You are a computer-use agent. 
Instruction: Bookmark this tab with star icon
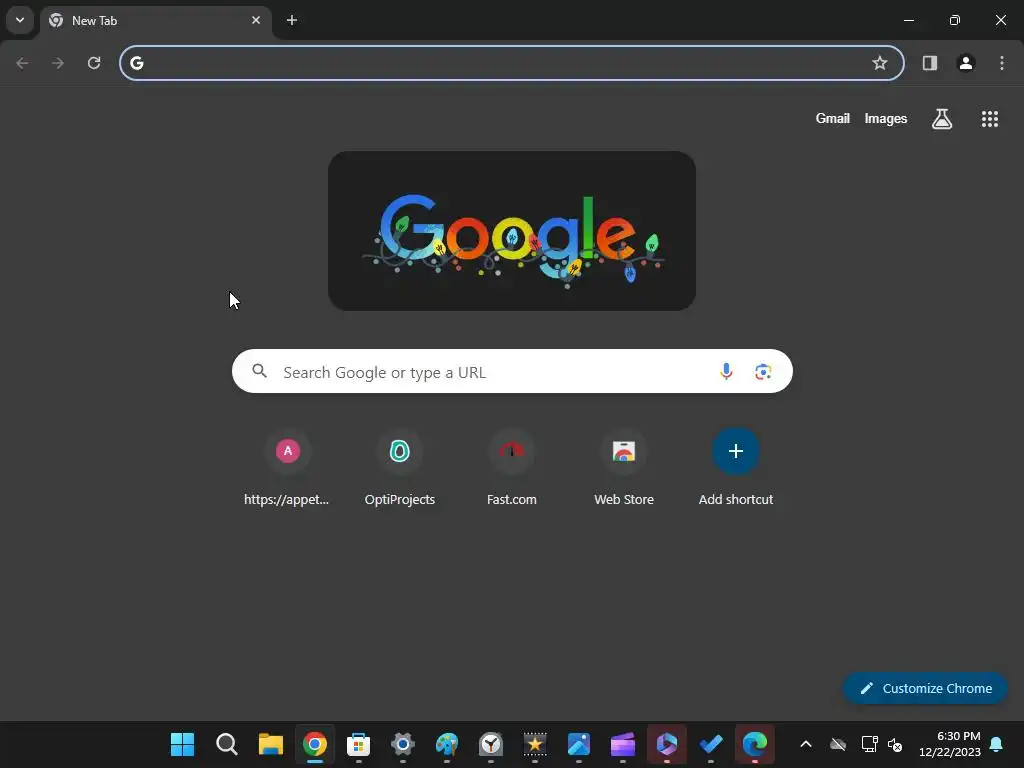click(880, 63)
